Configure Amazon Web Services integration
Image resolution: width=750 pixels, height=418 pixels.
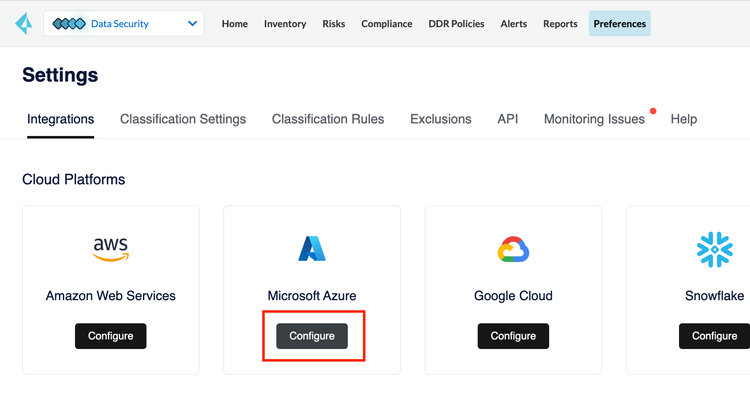(x=110, y=336)
